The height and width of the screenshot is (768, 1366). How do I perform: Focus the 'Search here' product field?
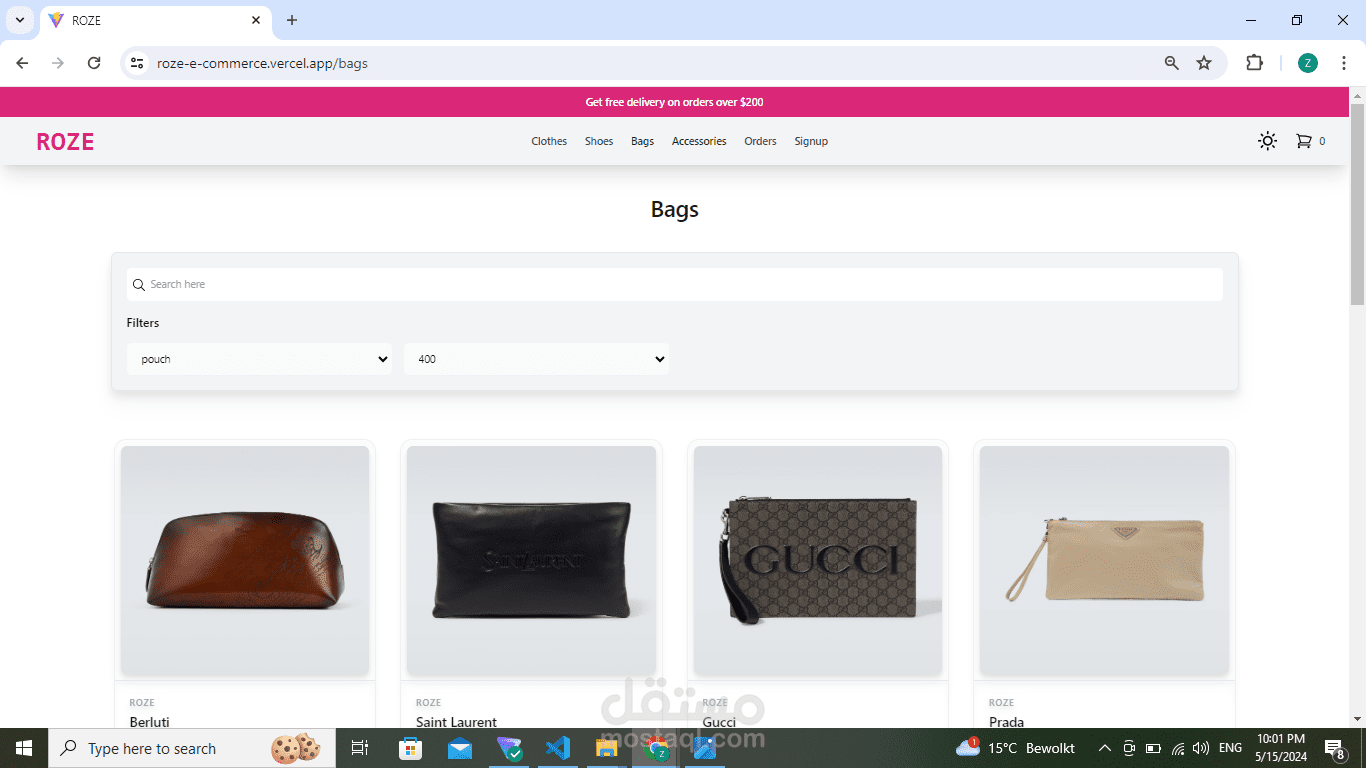coord(674,284)
